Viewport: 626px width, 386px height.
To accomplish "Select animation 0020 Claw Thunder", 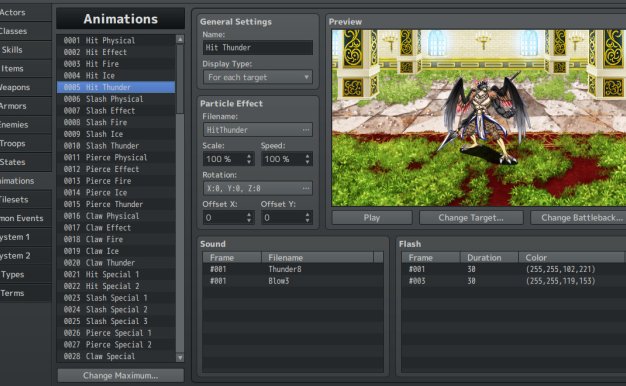I will pos(116,263).
